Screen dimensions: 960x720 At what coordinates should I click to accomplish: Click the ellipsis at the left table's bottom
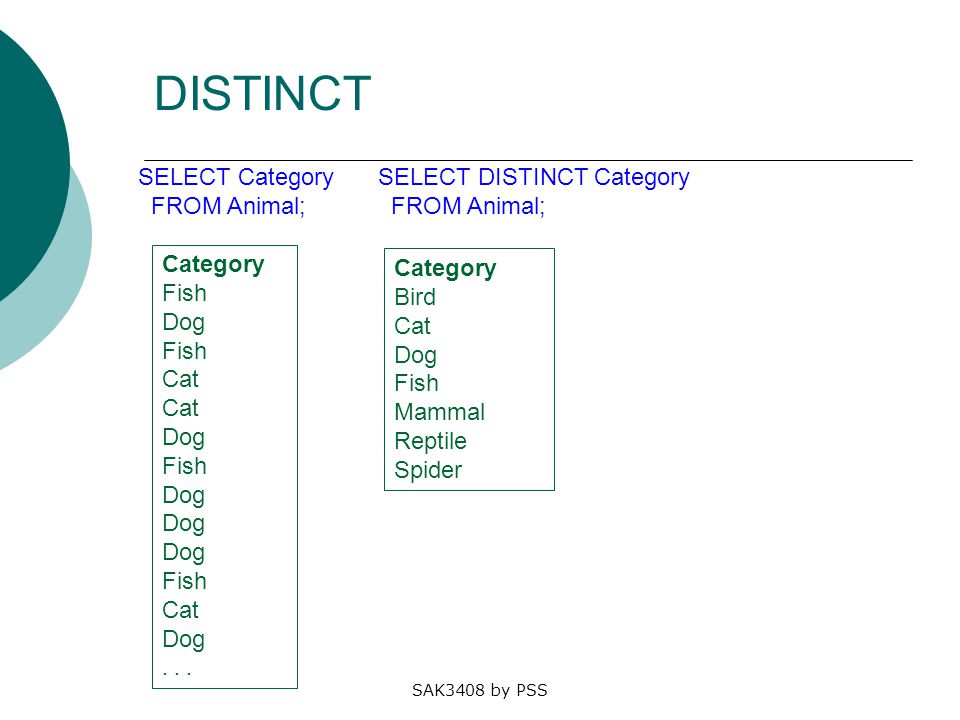(x=177, y=673)
